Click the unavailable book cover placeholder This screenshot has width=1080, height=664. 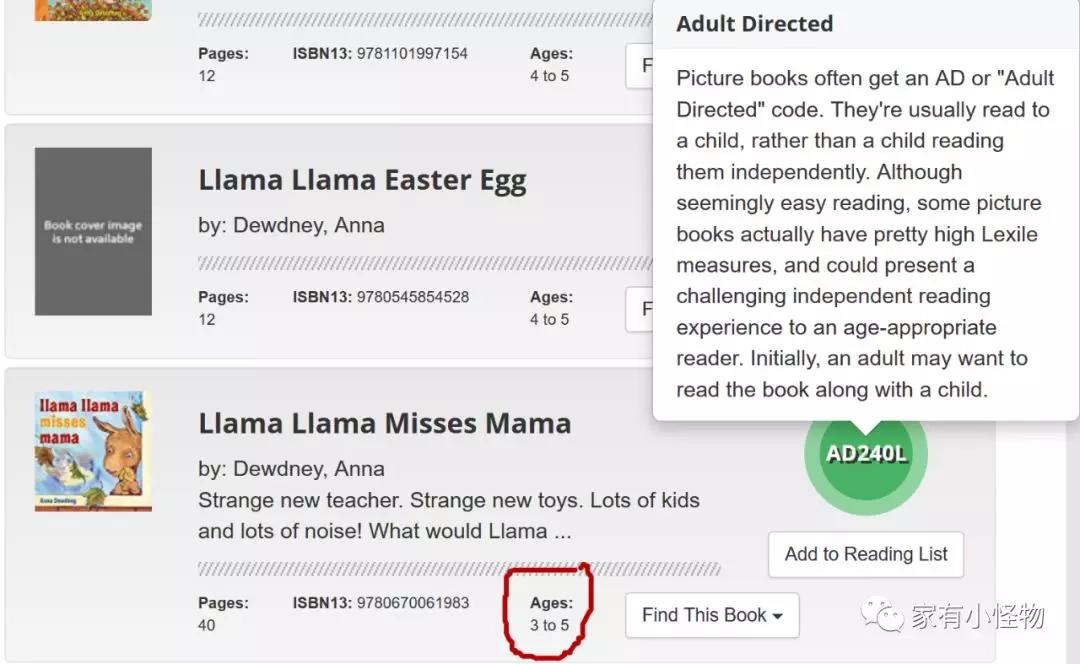pyautogui.click(x=93, y=232)
